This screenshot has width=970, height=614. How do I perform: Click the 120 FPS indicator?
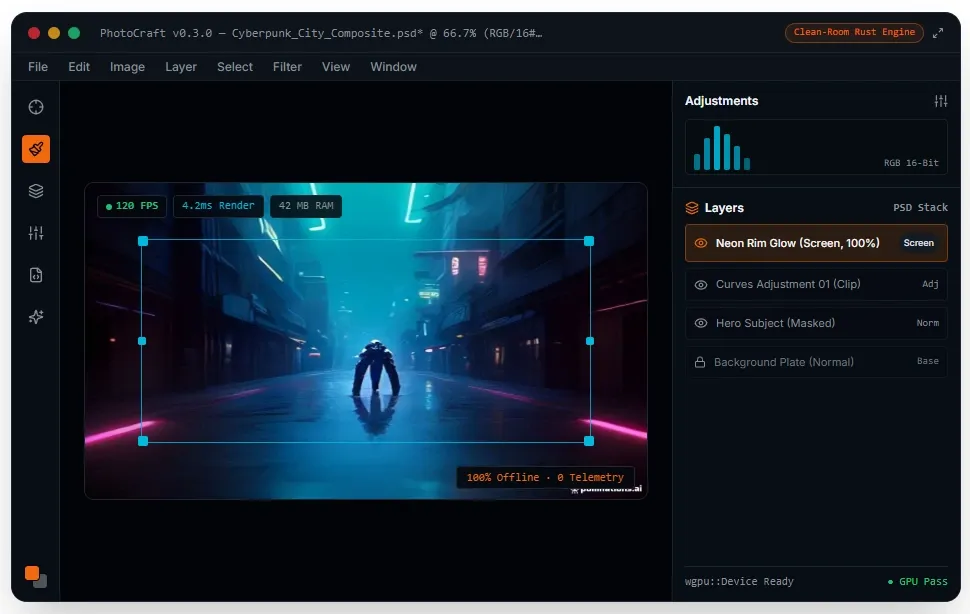(132, 206)
